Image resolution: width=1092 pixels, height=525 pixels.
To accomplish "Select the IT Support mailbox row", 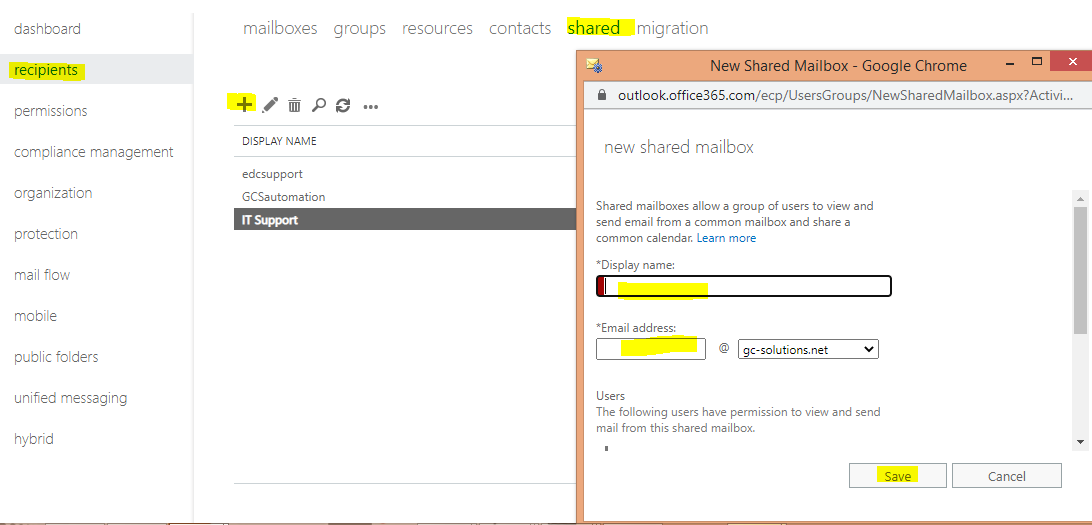I will [405, 220].
